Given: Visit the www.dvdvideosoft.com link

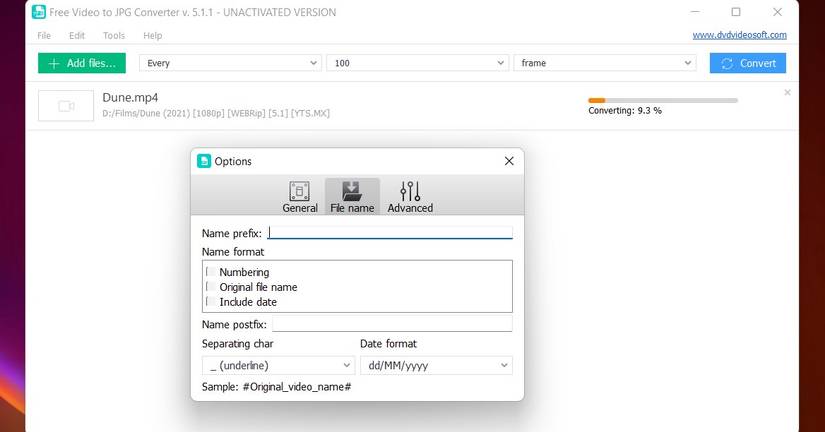Looking at the screenshot, I should tap(739, 35).
